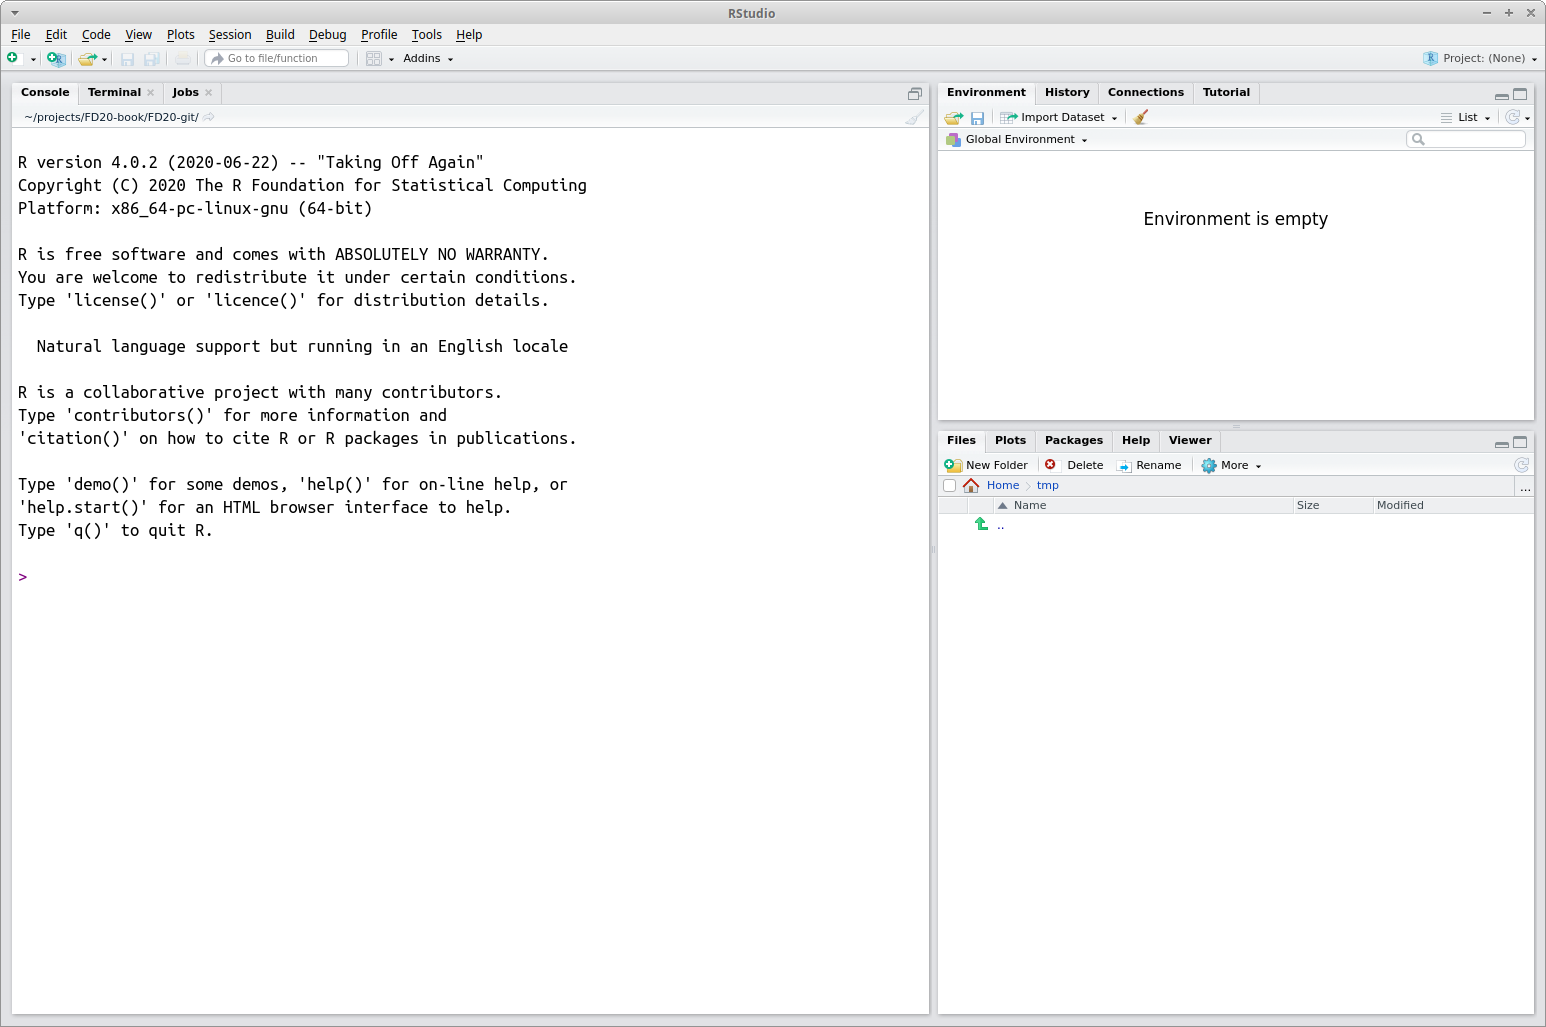1546x1027 pixels.
Task: Switch to the Tutorial tab
Action: point(1226,92)
